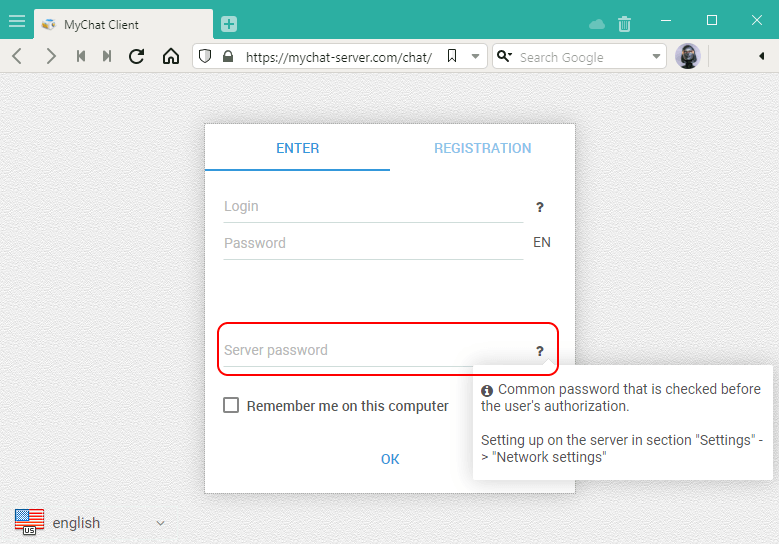Click the Server password help icon
The height and width of the screenshot is (544, 779).
tap(540, 351)
